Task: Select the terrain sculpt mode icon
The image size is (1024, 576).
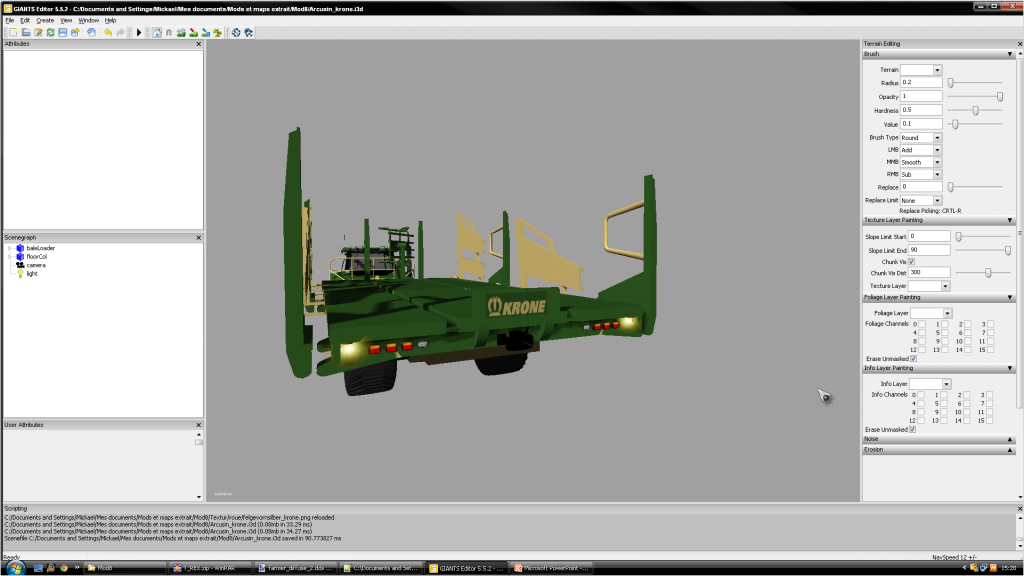Action: point(182,33)
